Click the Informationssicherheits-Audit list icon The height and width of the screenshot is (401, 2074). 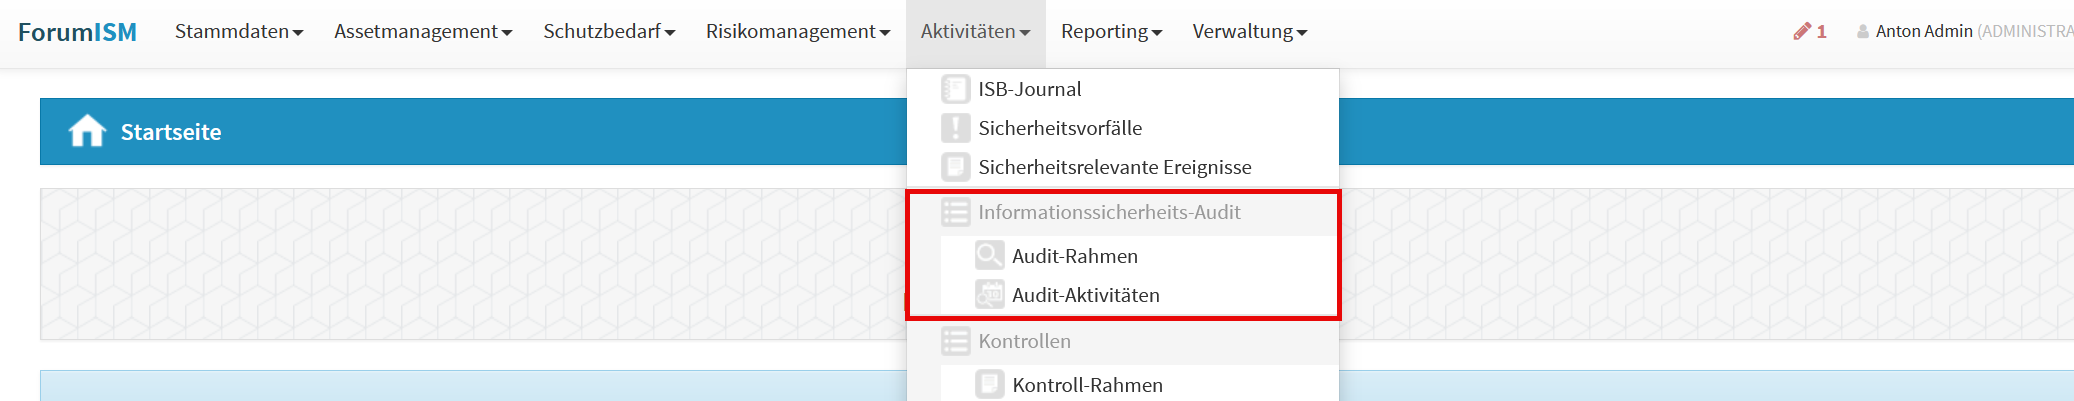[955, 212]
